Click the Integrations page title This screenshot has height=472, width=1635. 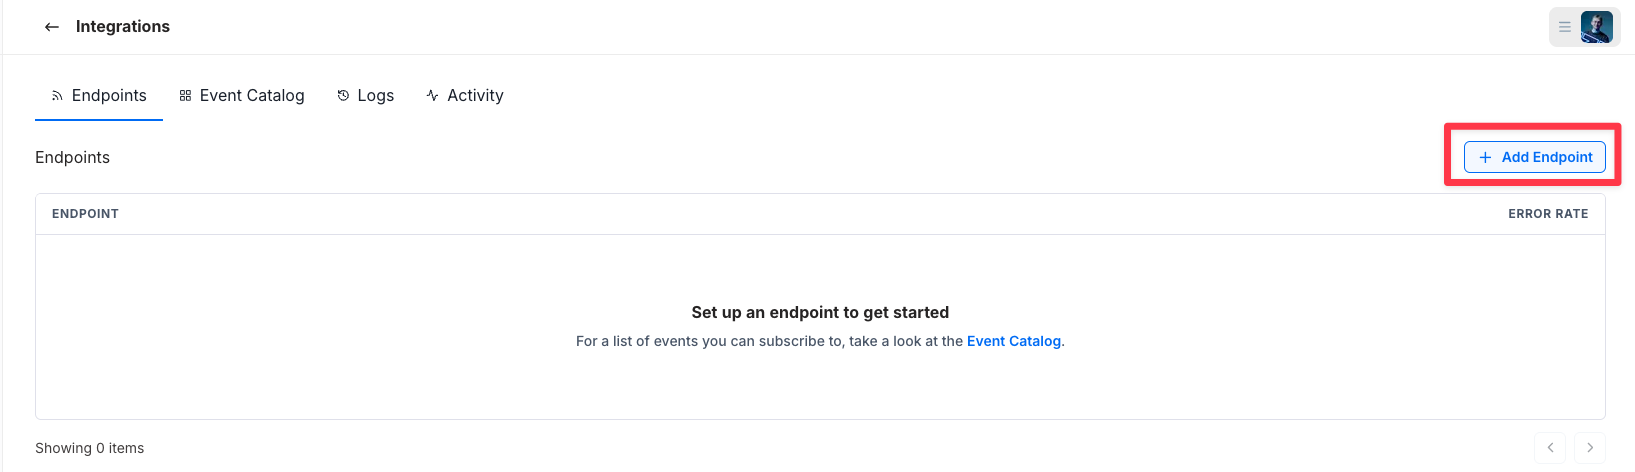point(123,27)
